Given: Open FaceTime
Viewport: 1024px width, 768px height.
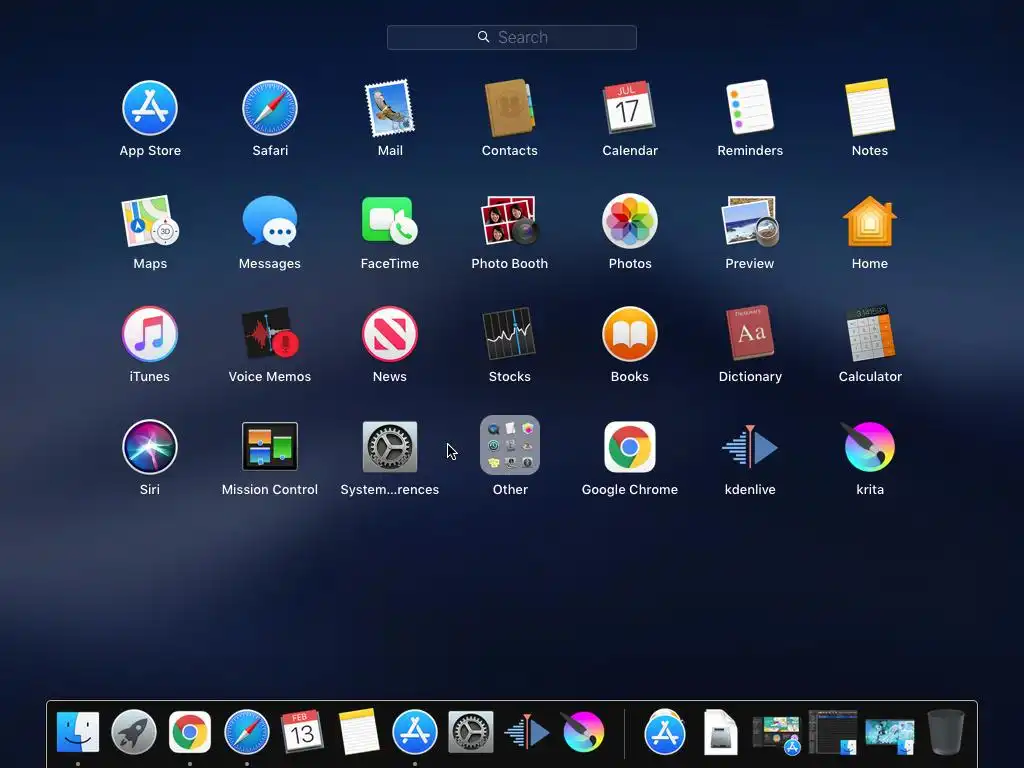Looking at the screenshot, I should pos(390,221).
